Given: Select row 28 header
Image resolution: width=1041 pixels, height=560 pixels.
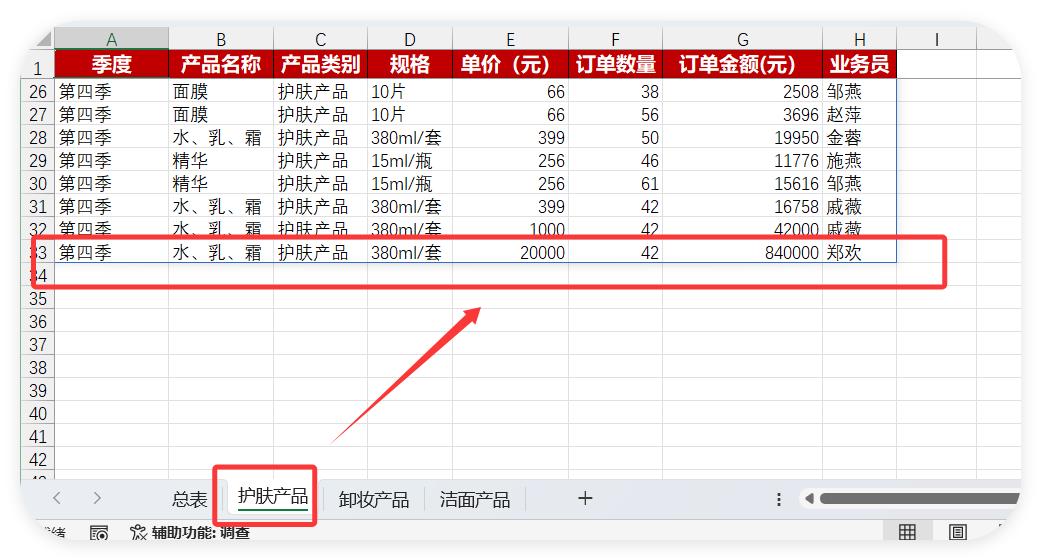Looking at the screenshot, I should (x=38, y=138).
